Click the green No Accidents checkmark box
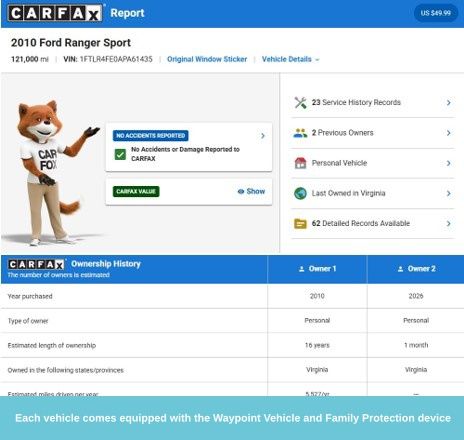The image size is (464, 440). tap(120, 154)
